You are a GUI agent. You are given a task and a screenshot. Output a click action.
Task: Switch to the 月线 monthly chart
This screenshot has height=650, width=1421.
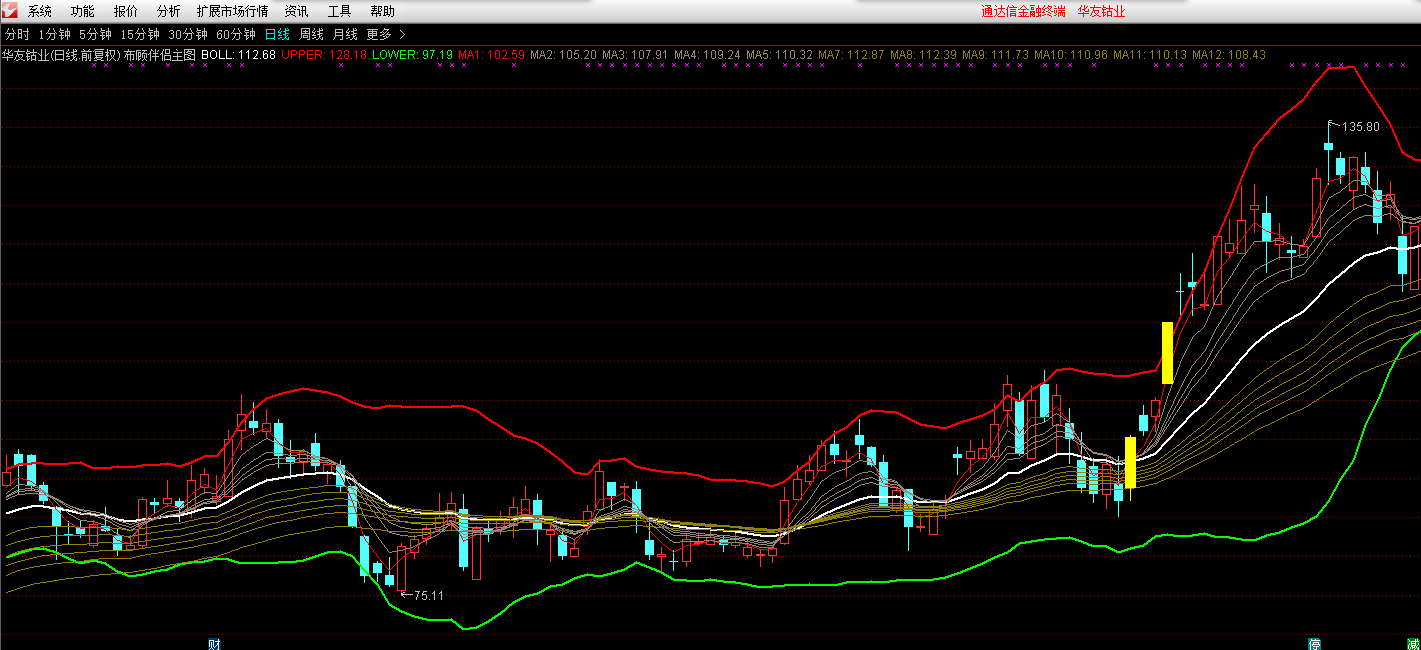pyautogui.click(x=345, y=34)
